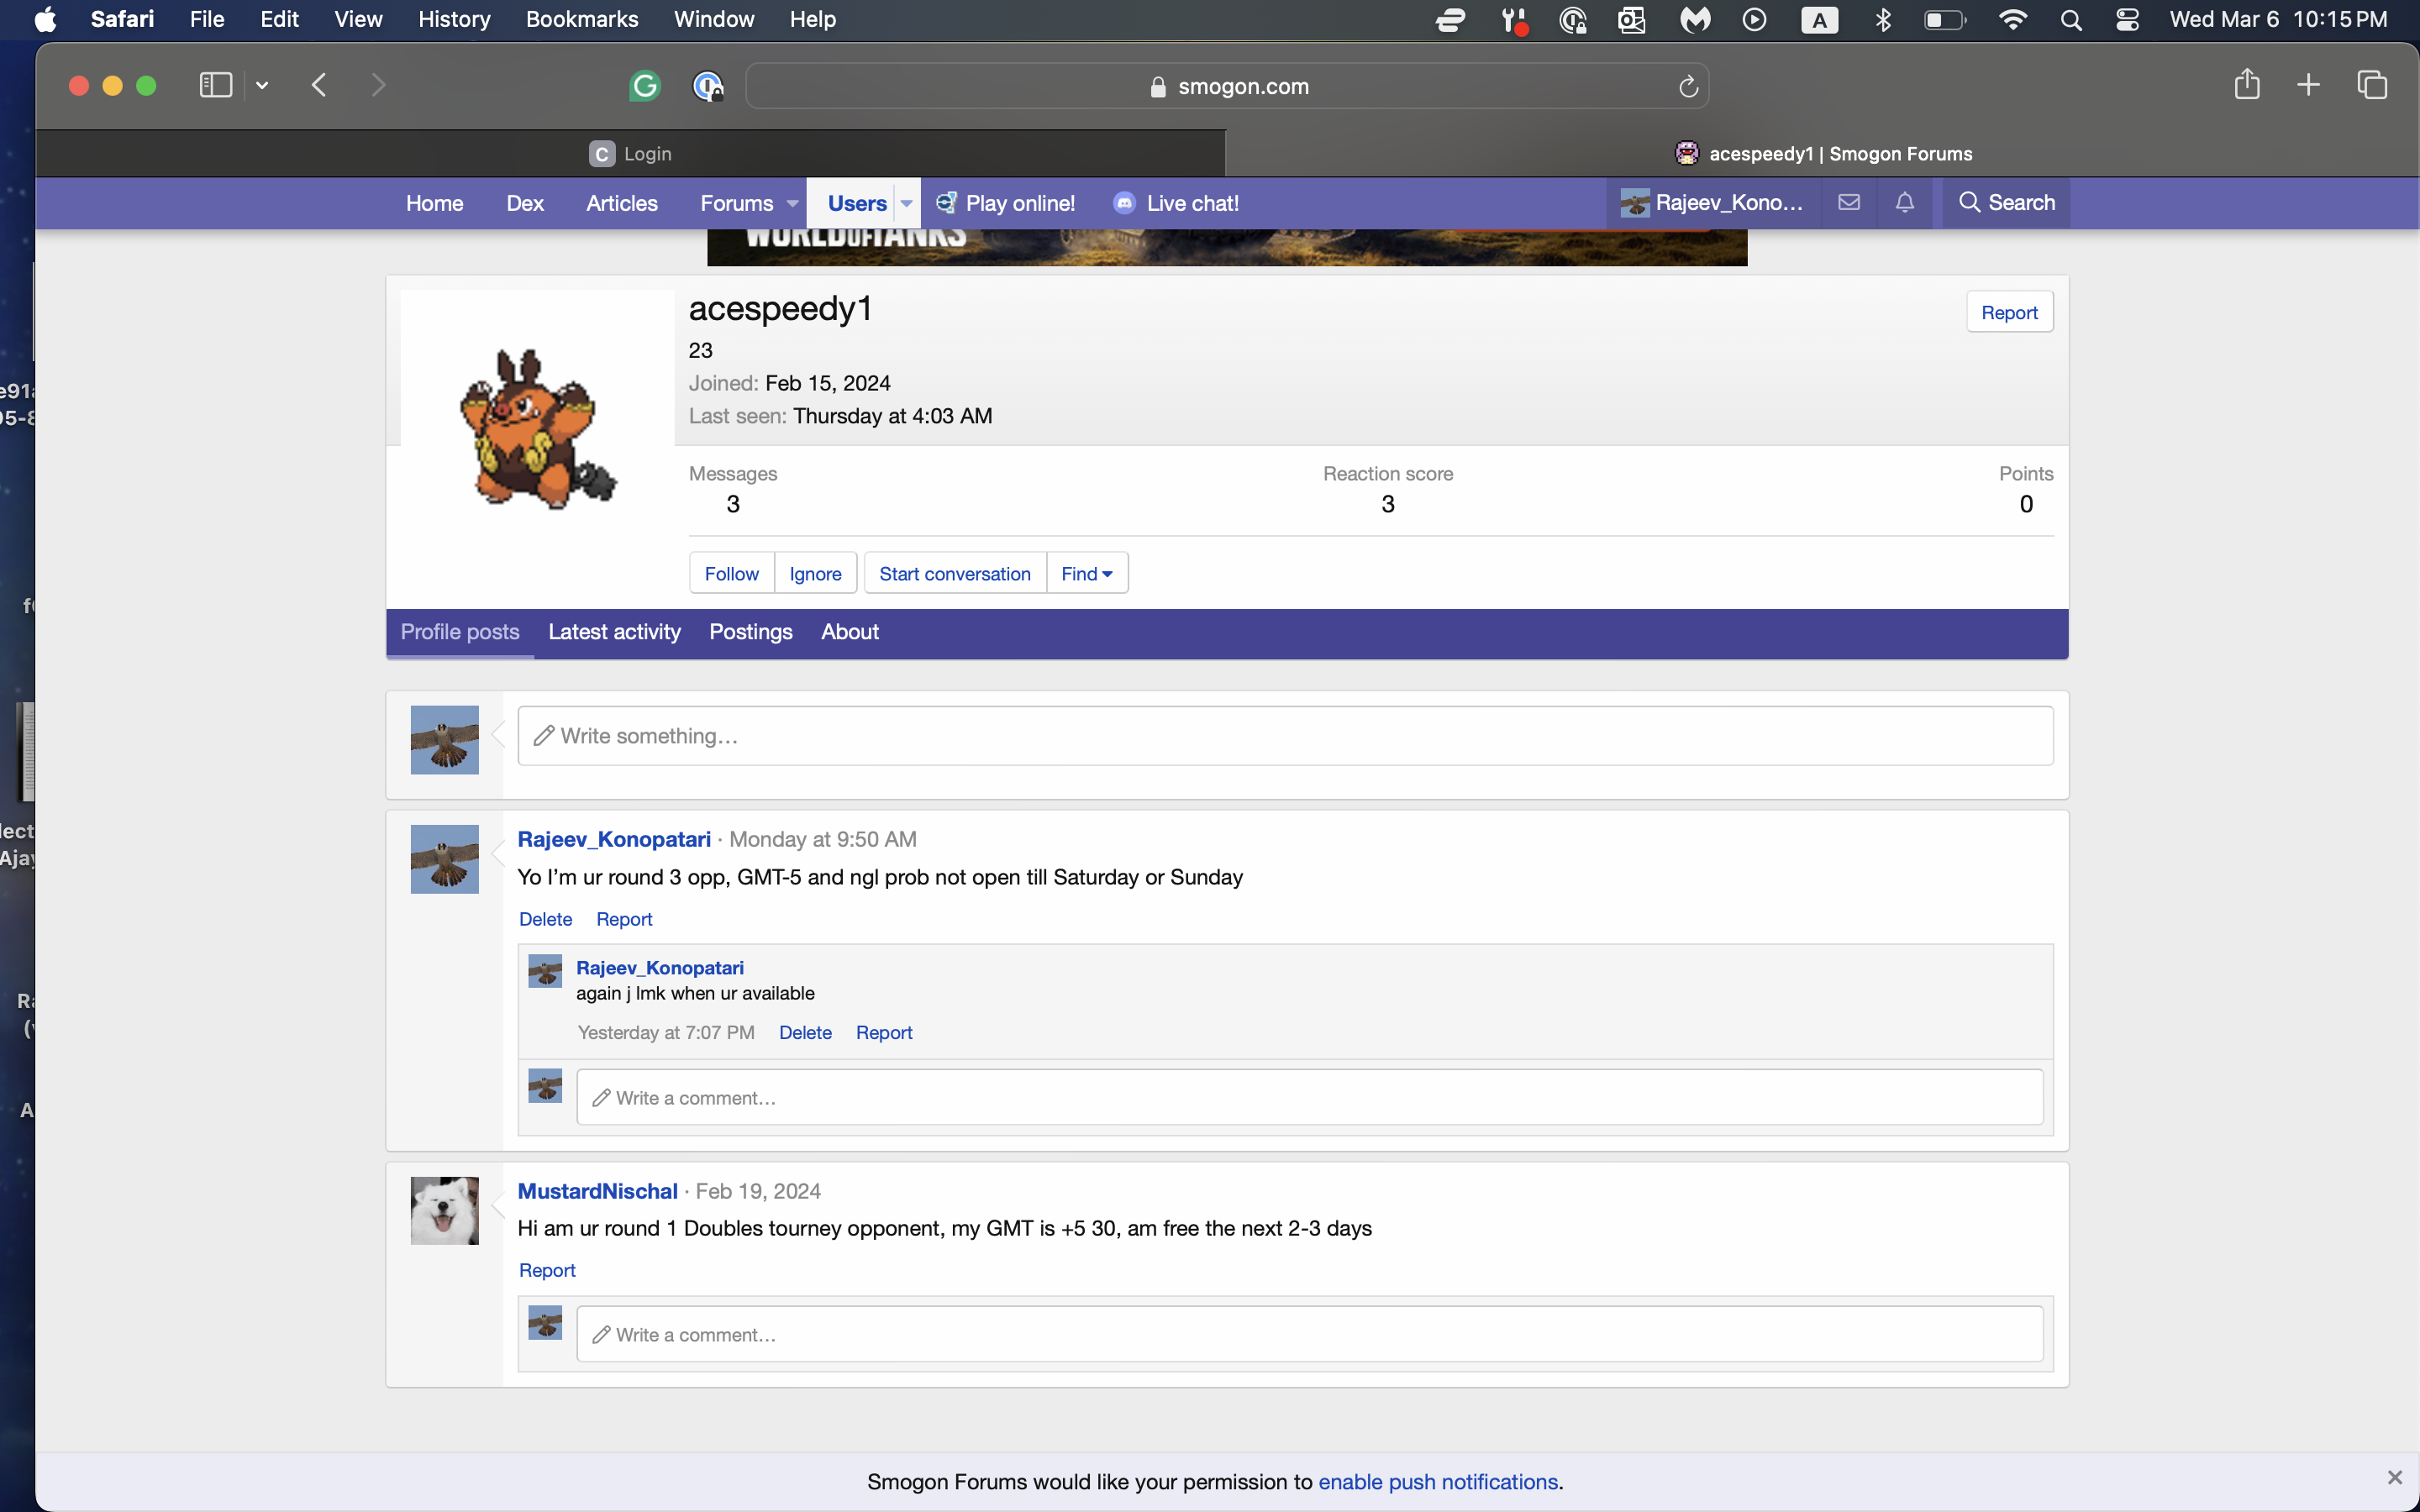
Task: Click the Ignore button
Action: tap(815, 574)
